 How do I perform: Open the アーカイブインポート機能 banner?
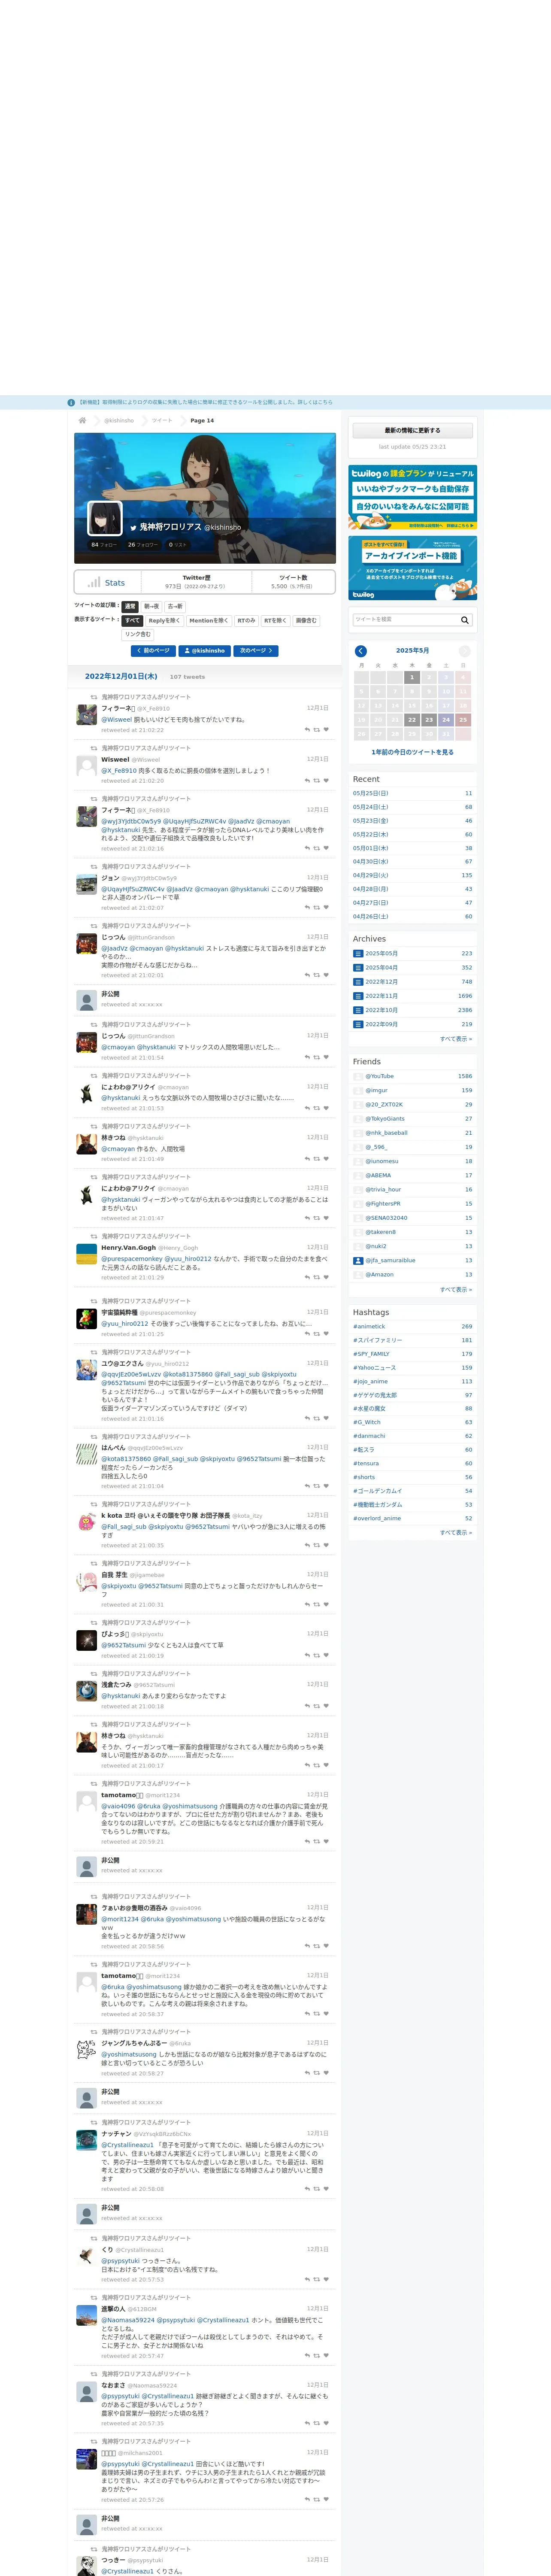point(412,568)
